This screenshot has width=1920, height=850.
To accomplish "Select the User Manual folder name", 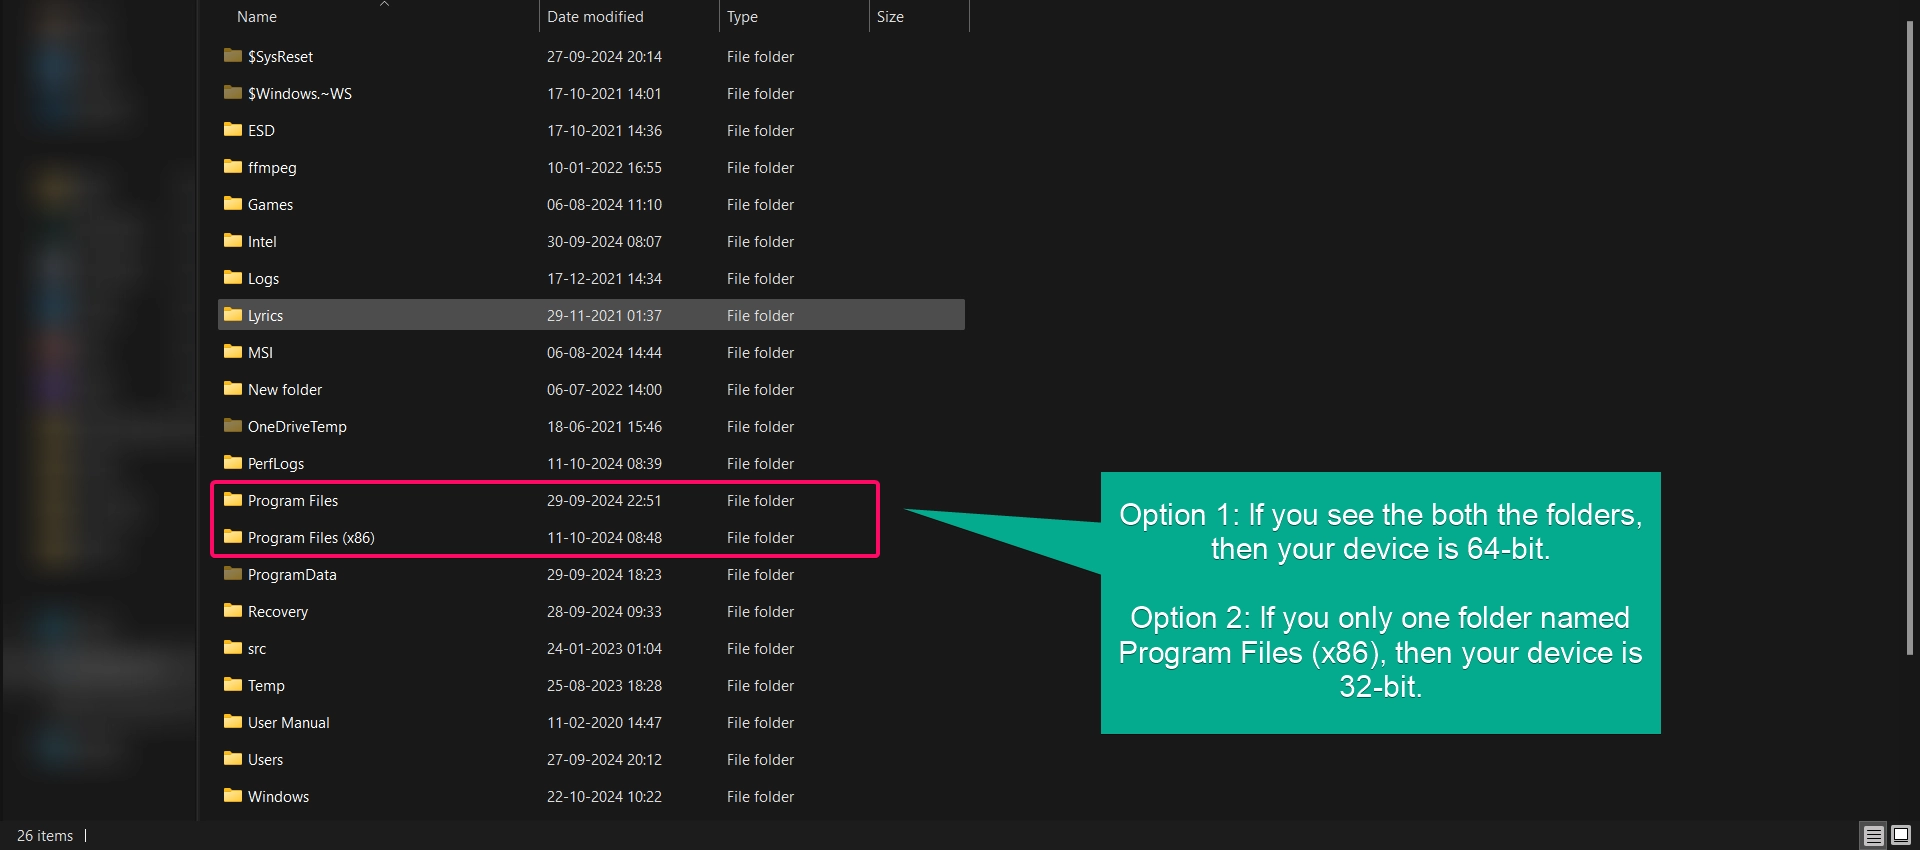I will point(288,722).
